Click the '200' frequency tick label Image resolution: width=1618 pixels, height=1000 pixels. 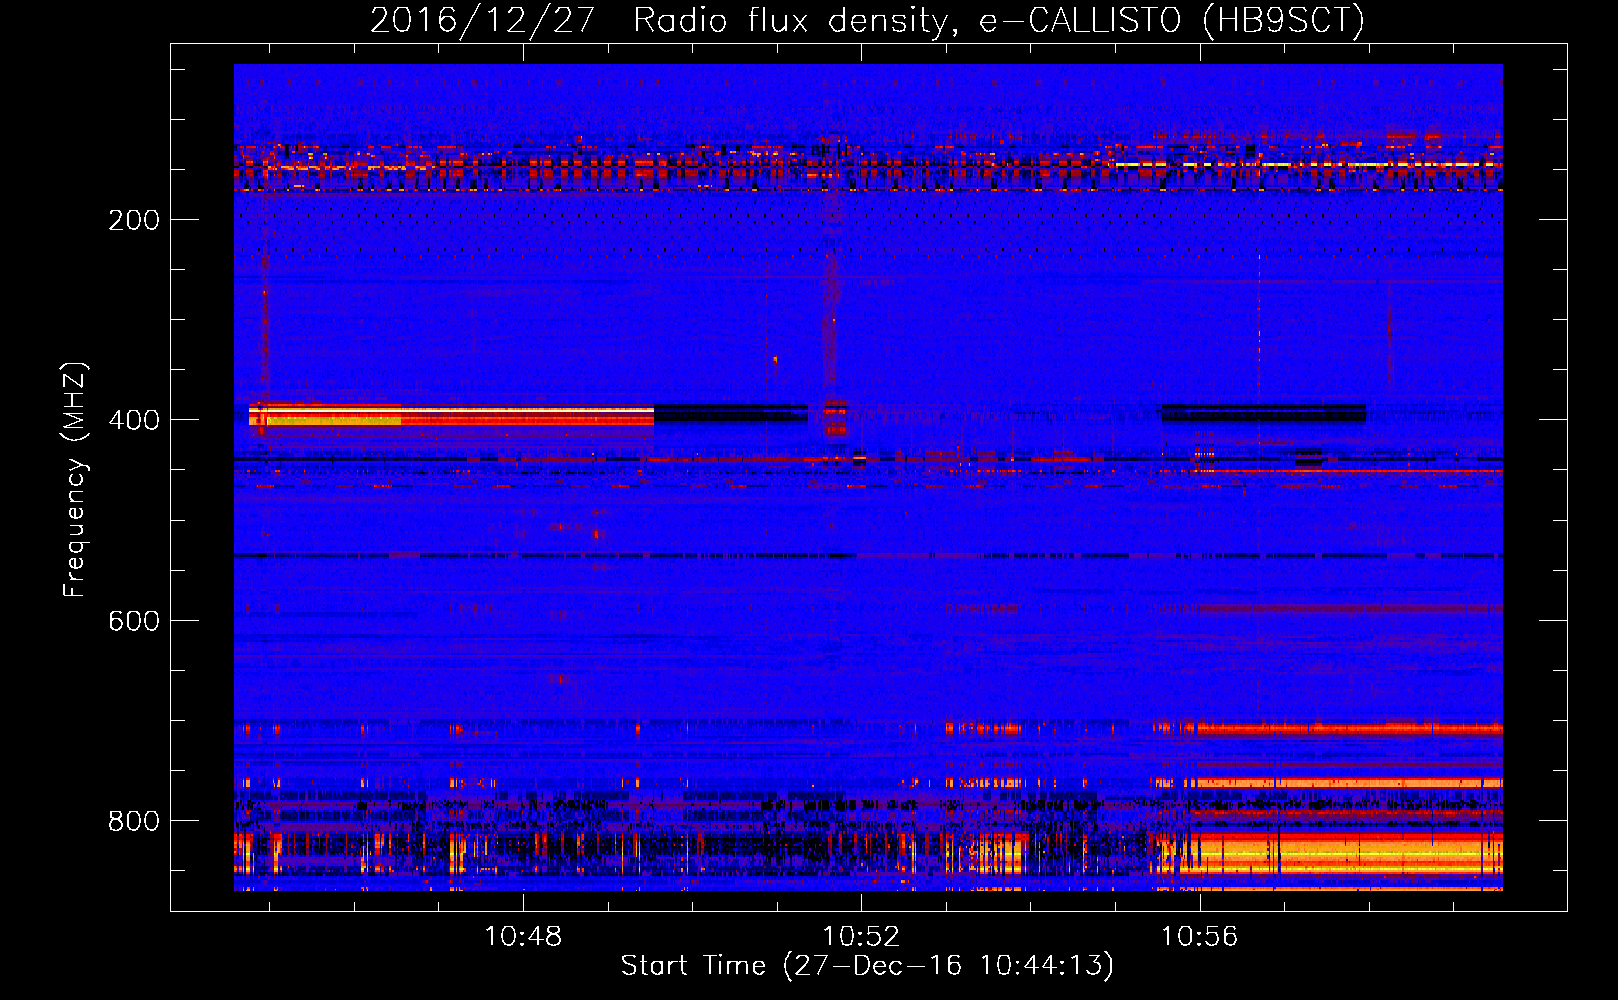click(x=134, y=220)
